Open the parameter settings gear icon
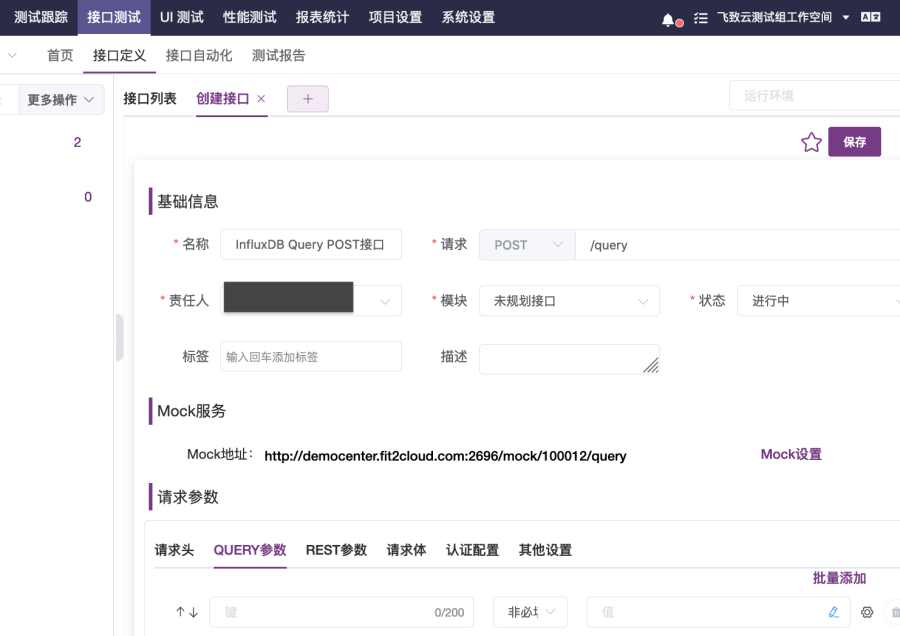The width and height of the screenshot is (900, 636). point(866,611)
